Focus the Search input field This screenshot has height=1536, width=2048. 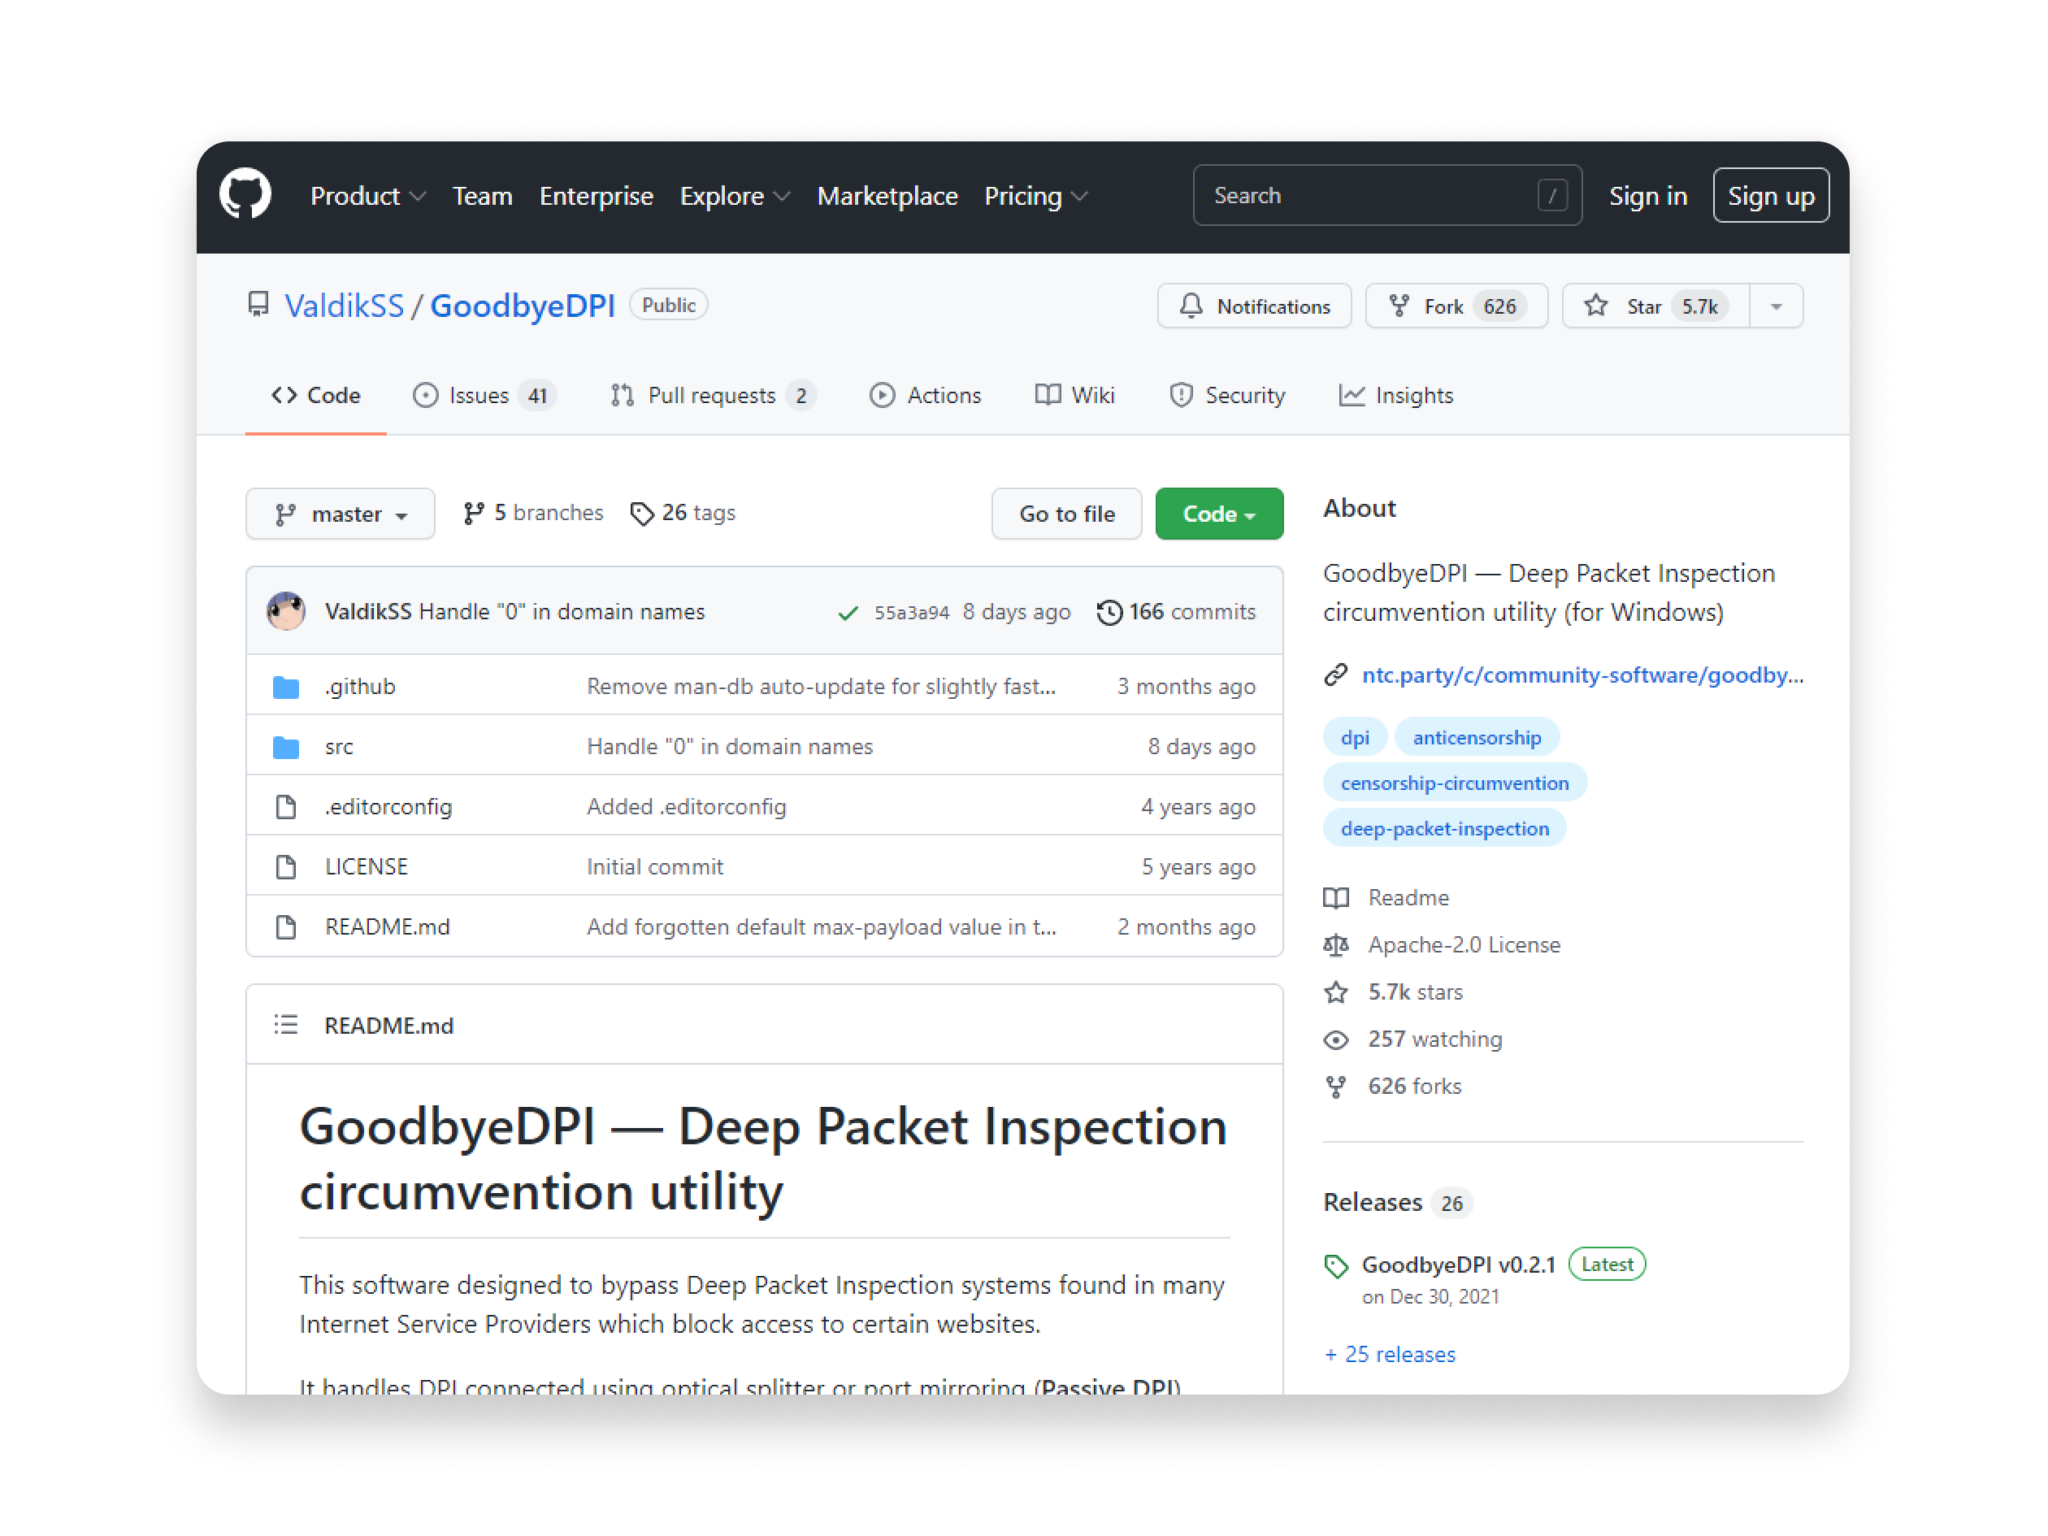point(1387,195)
